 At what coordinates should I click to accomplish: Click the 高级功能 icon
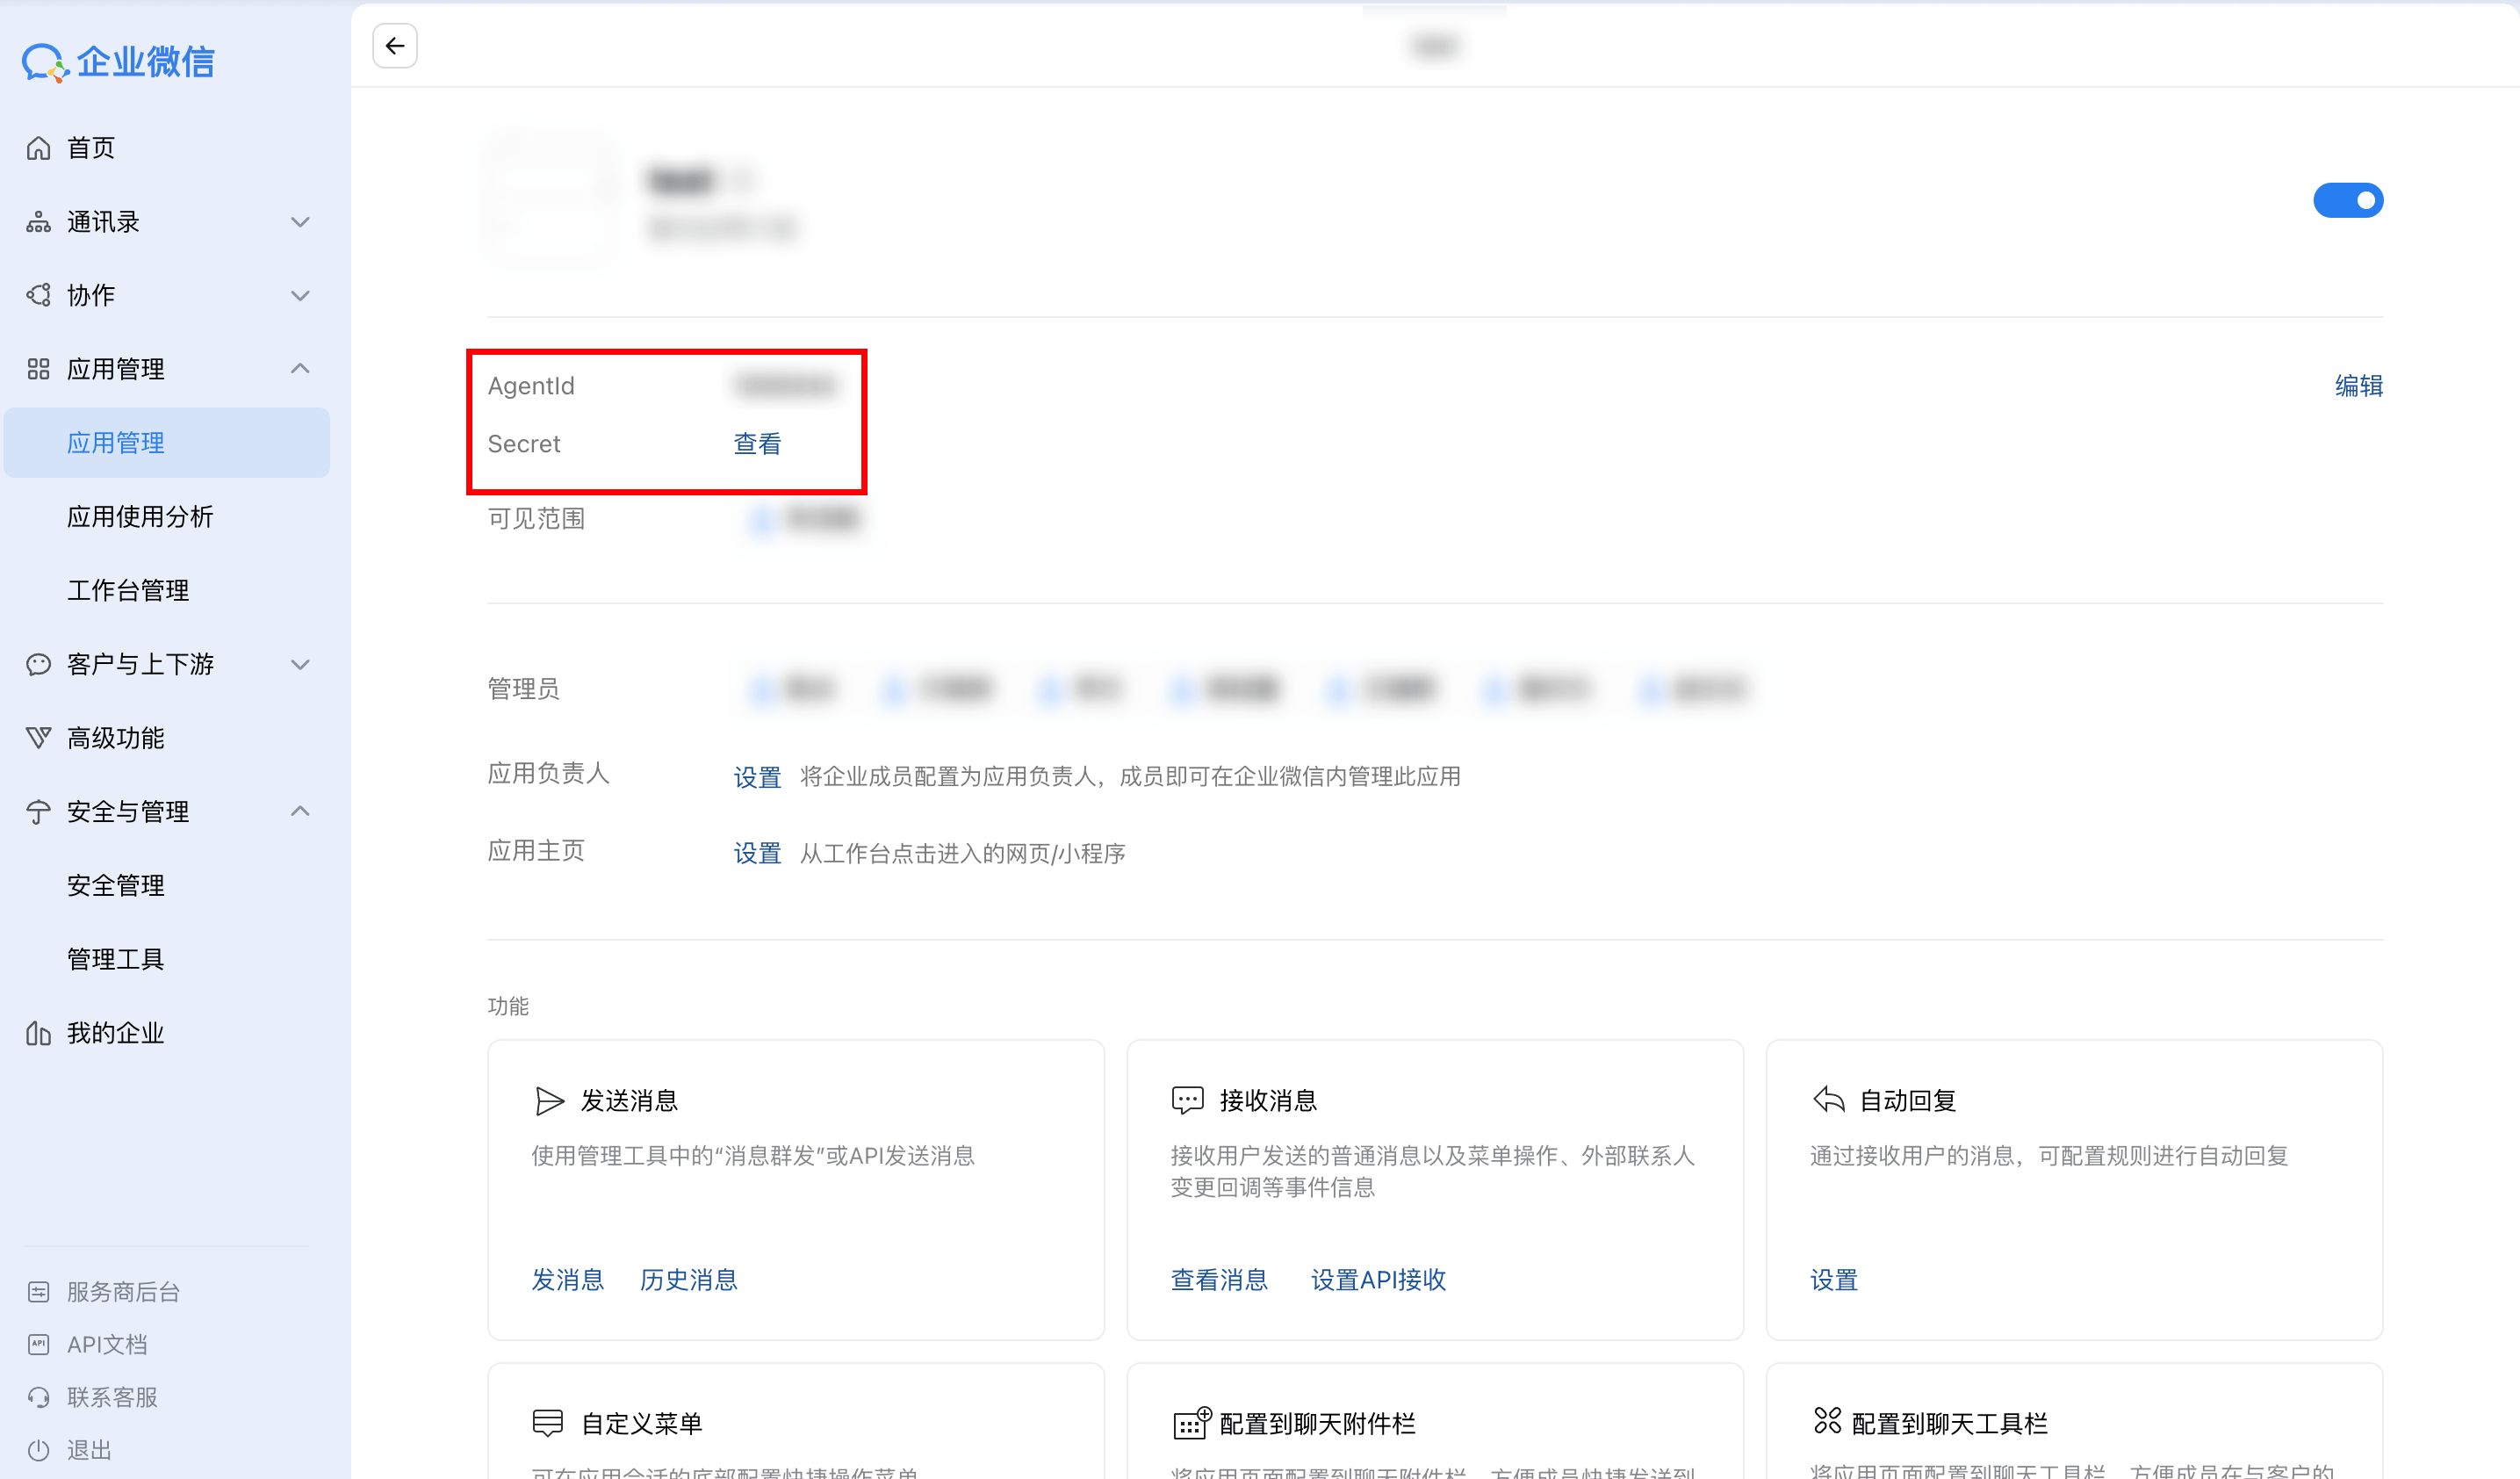point(38,738)
